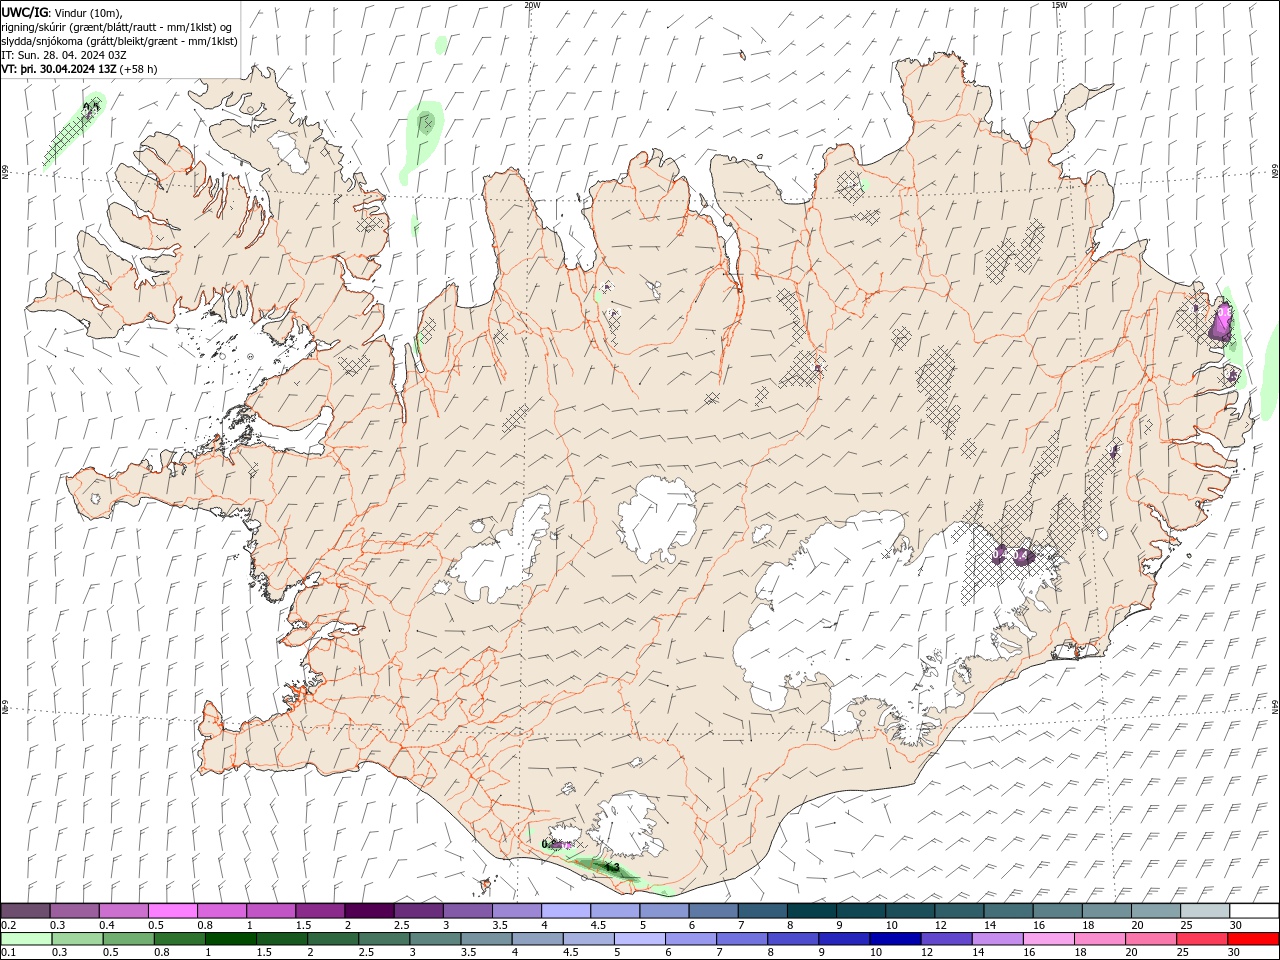
Task: Click the magenta 1 snow legend swatch
Action: [x=271, y=911]
